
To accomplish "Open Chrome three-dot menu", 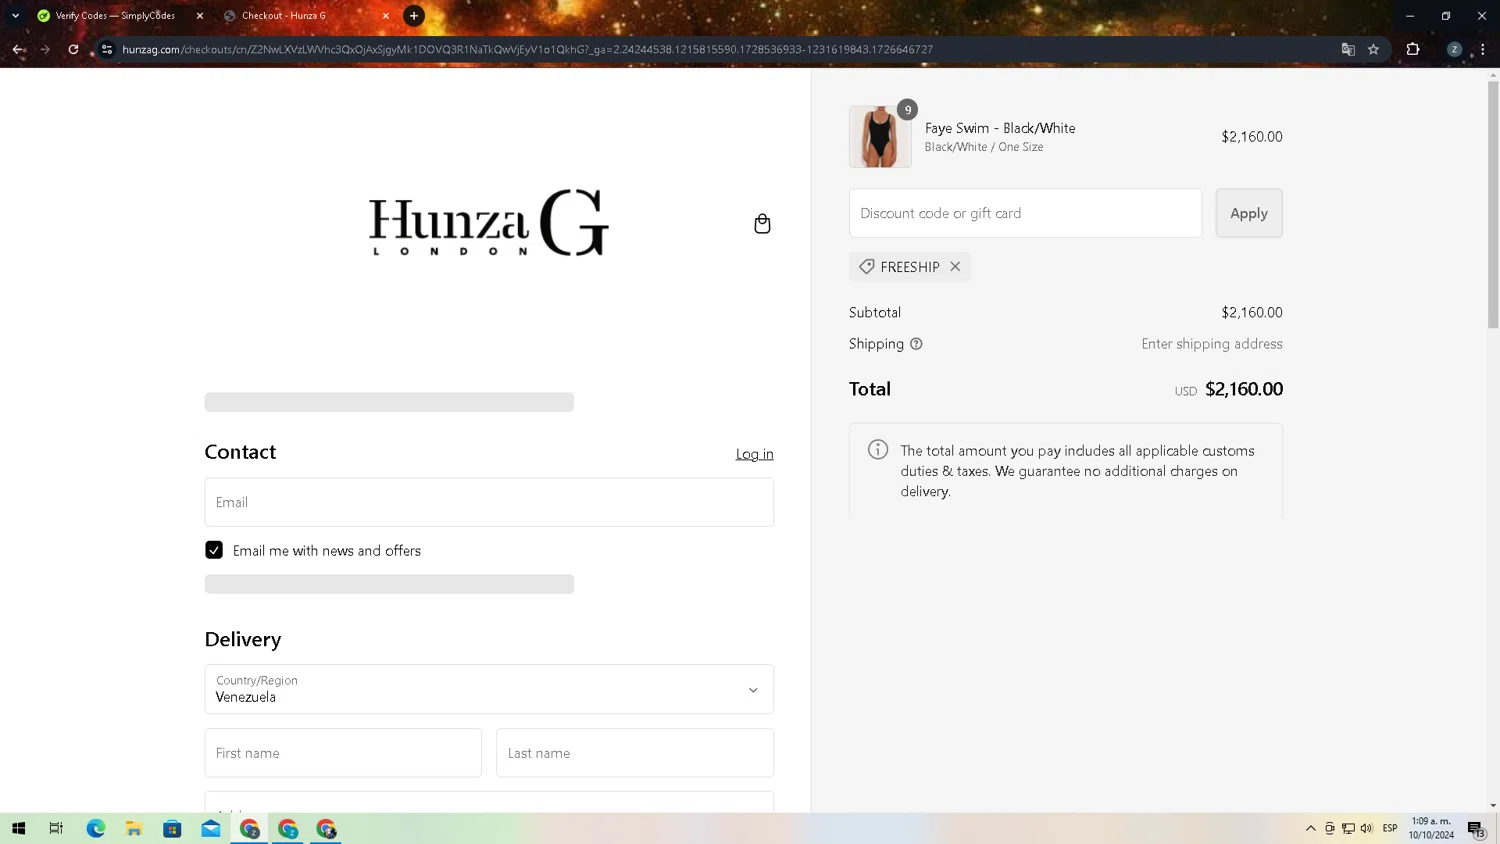I will tap(1482, 49).
